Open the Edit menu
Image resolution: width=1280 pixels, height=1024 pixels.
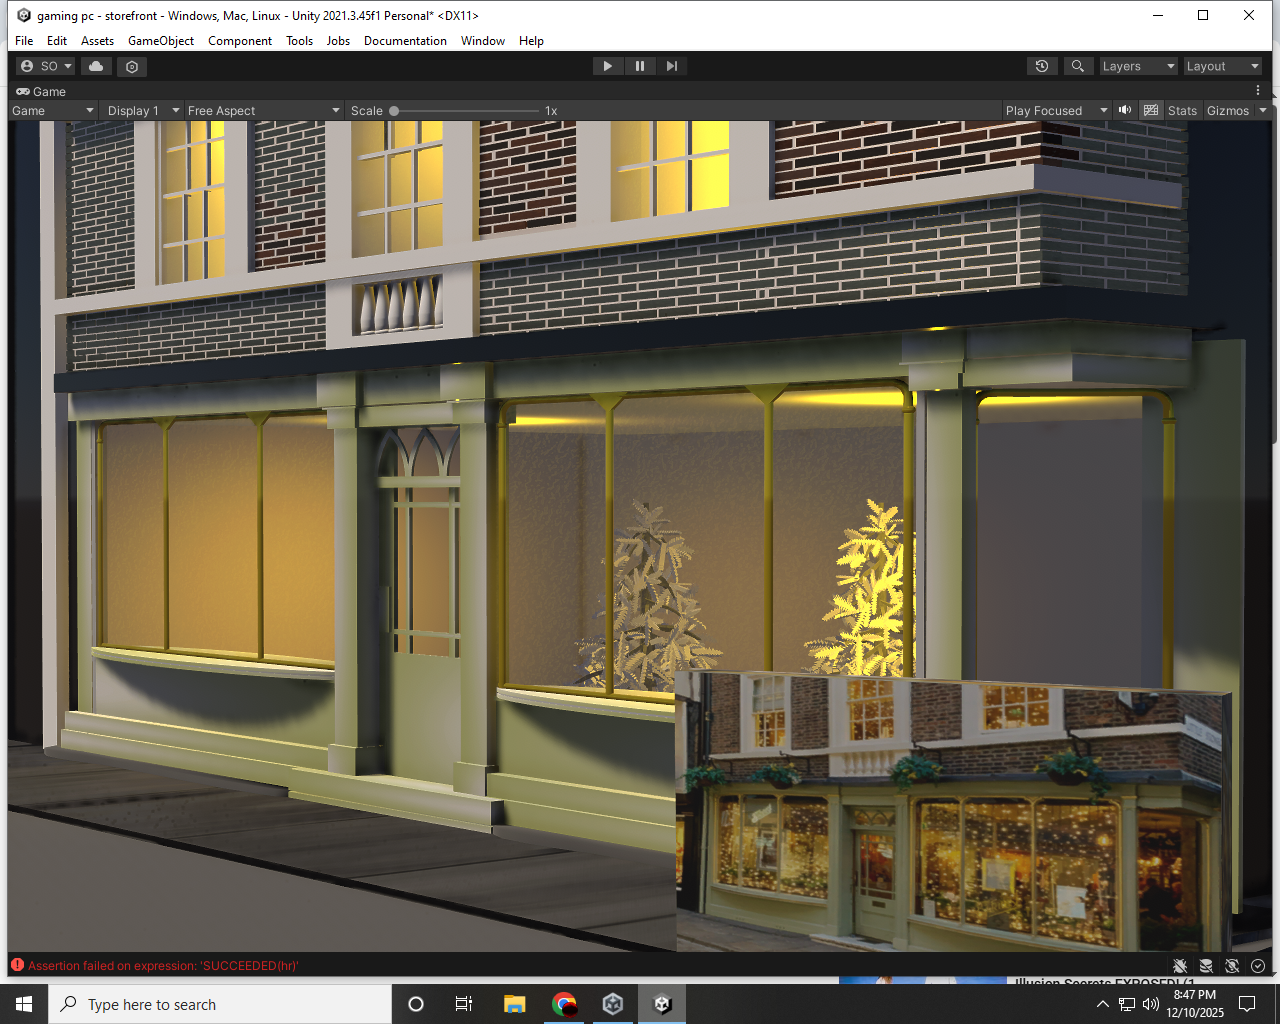point(57,41)
